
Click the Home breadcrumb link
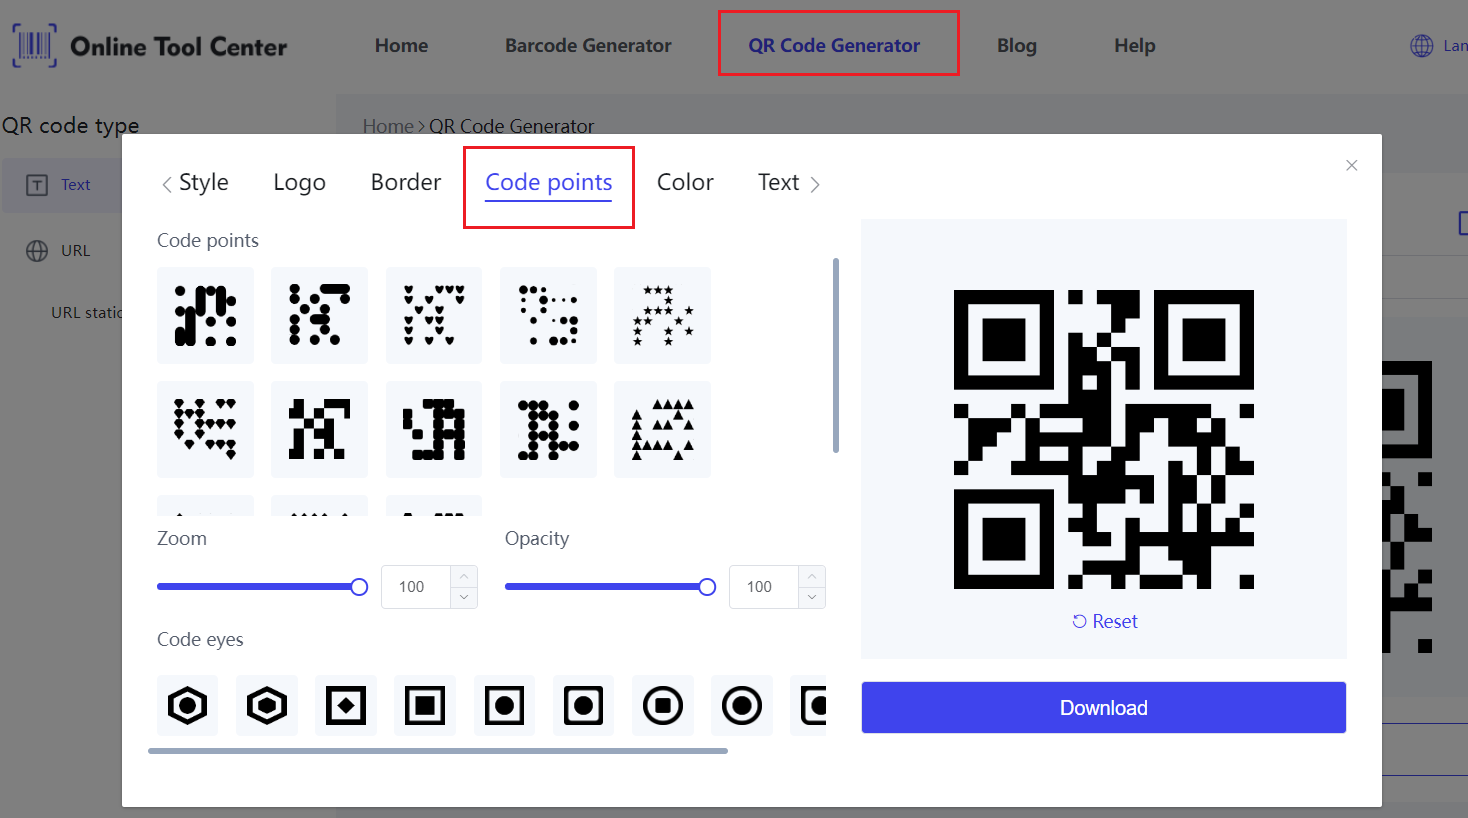coord(388,126)
